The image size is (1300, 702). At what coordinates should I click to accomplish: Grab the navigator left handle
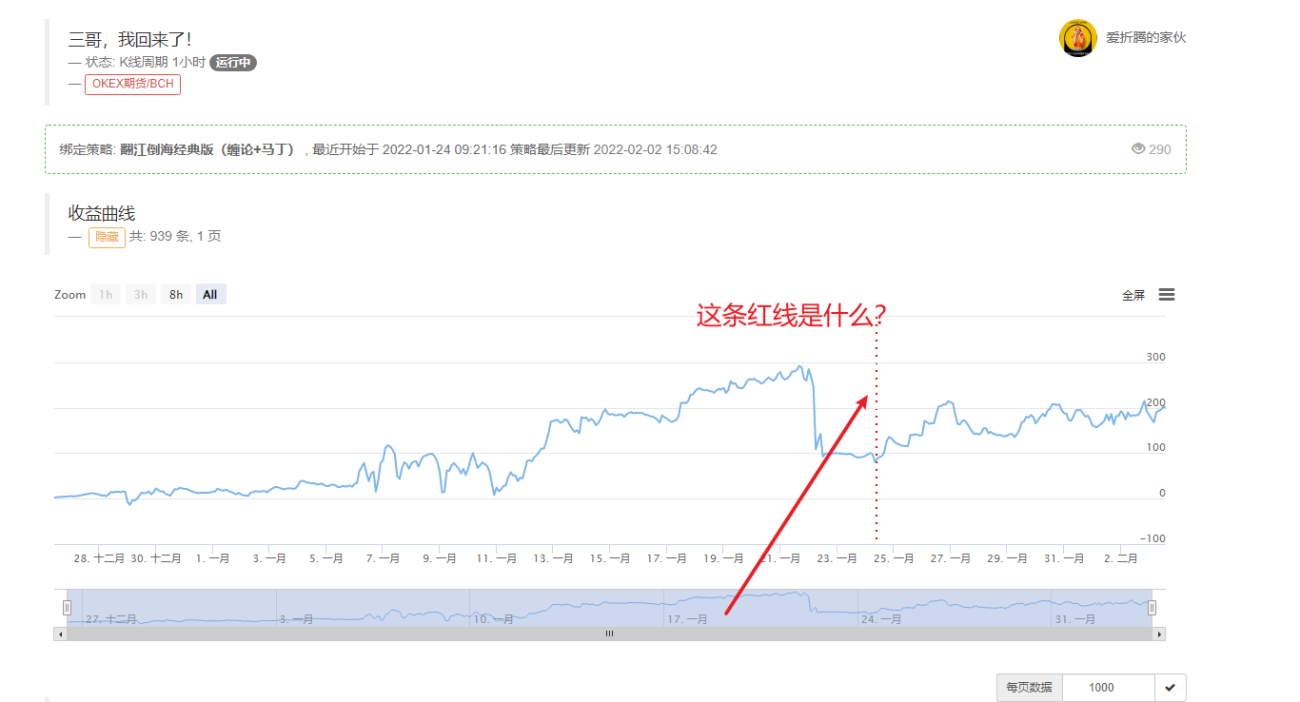click(x=67, y=607)
